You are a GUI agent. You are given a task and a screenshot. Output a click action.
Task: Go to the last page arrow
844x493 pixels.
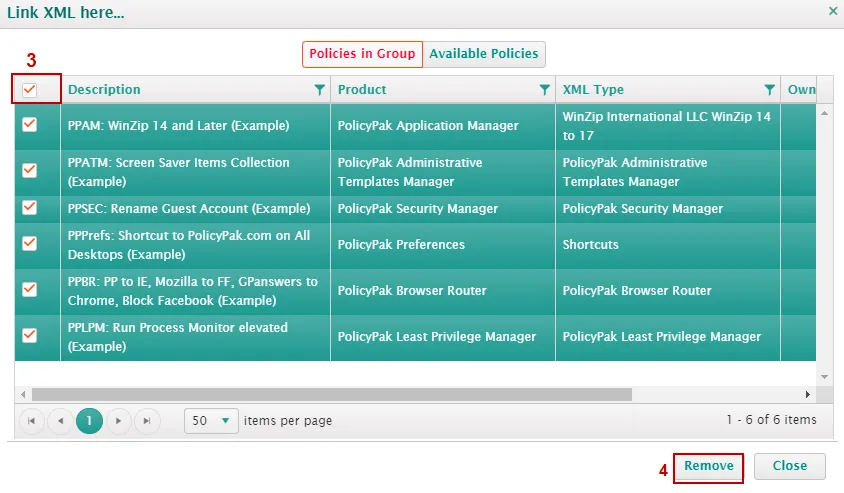click(x=147, y=421)
